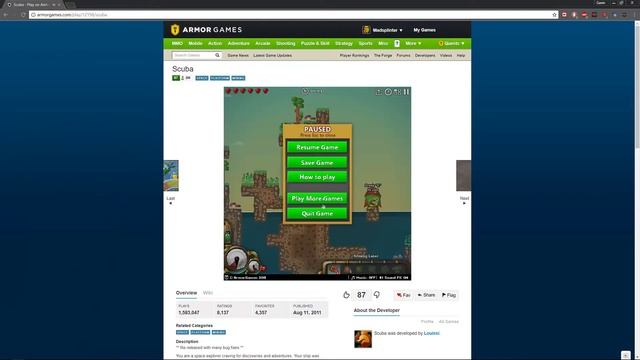The height and width of the screenshot is (360, 640).
Task: Switch to the Wiki tab
Action: click(208, 293)
